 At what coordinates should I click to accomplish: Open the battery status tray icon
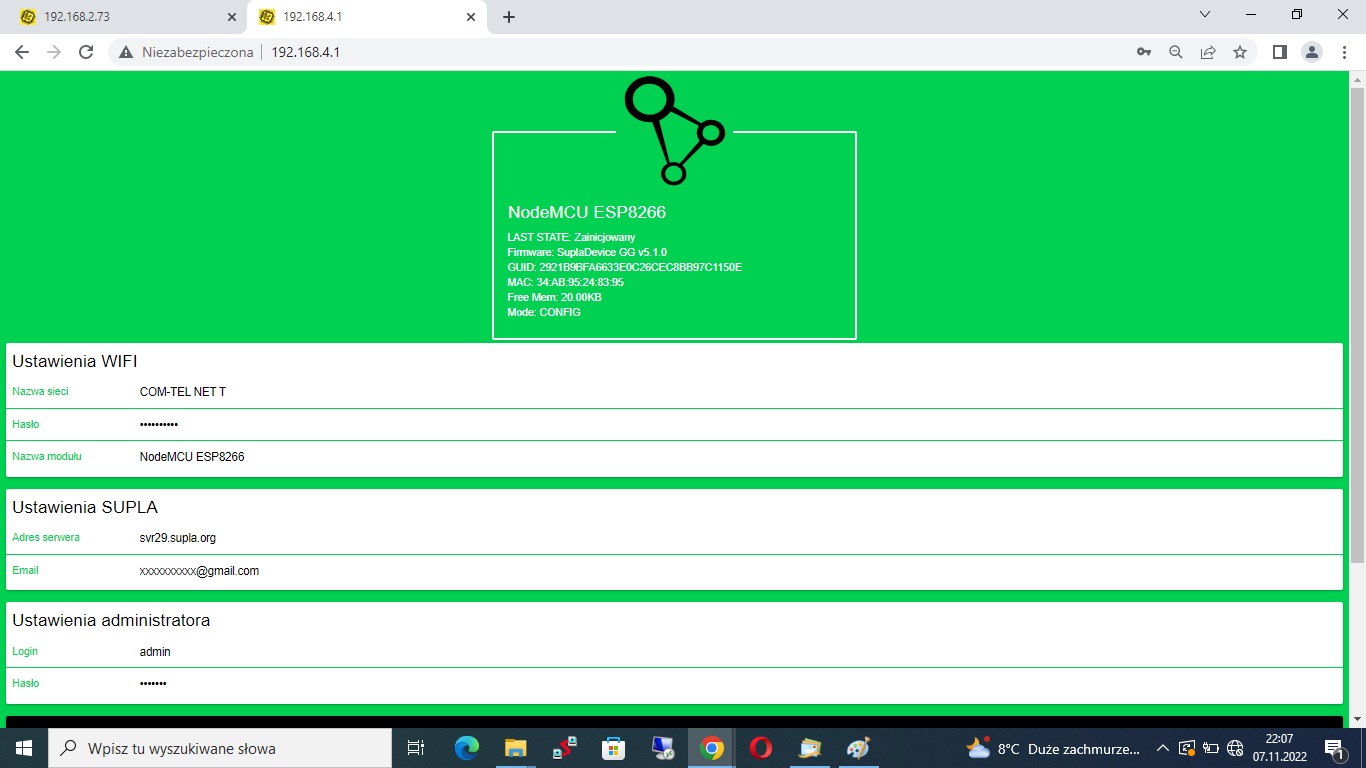(1210, 748)
